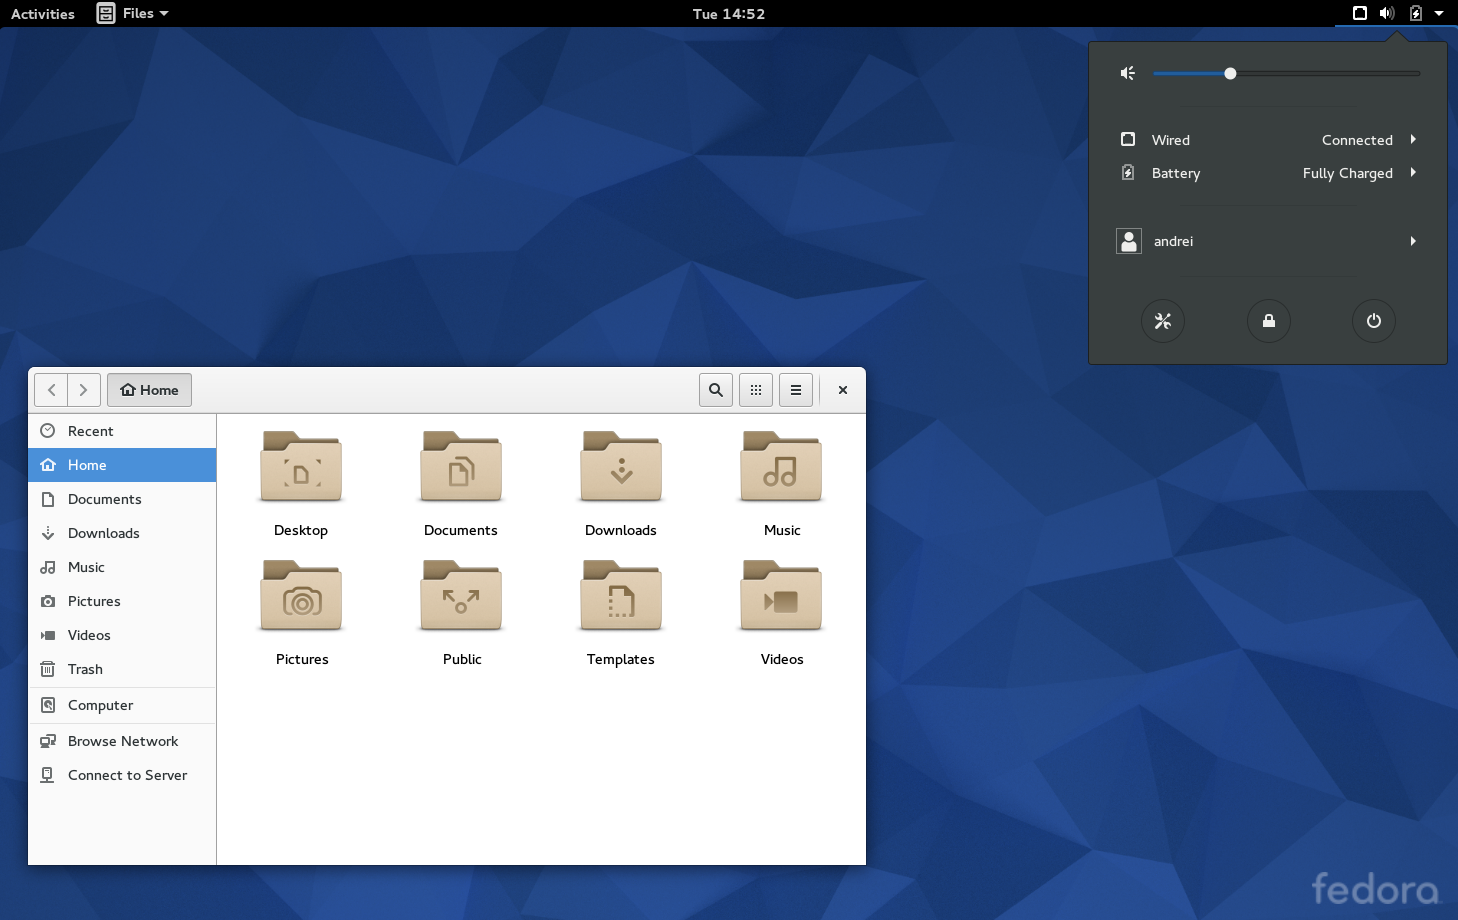Select Trash in the sidebar
Screen dimensions: 1458x920
[85, 669]
